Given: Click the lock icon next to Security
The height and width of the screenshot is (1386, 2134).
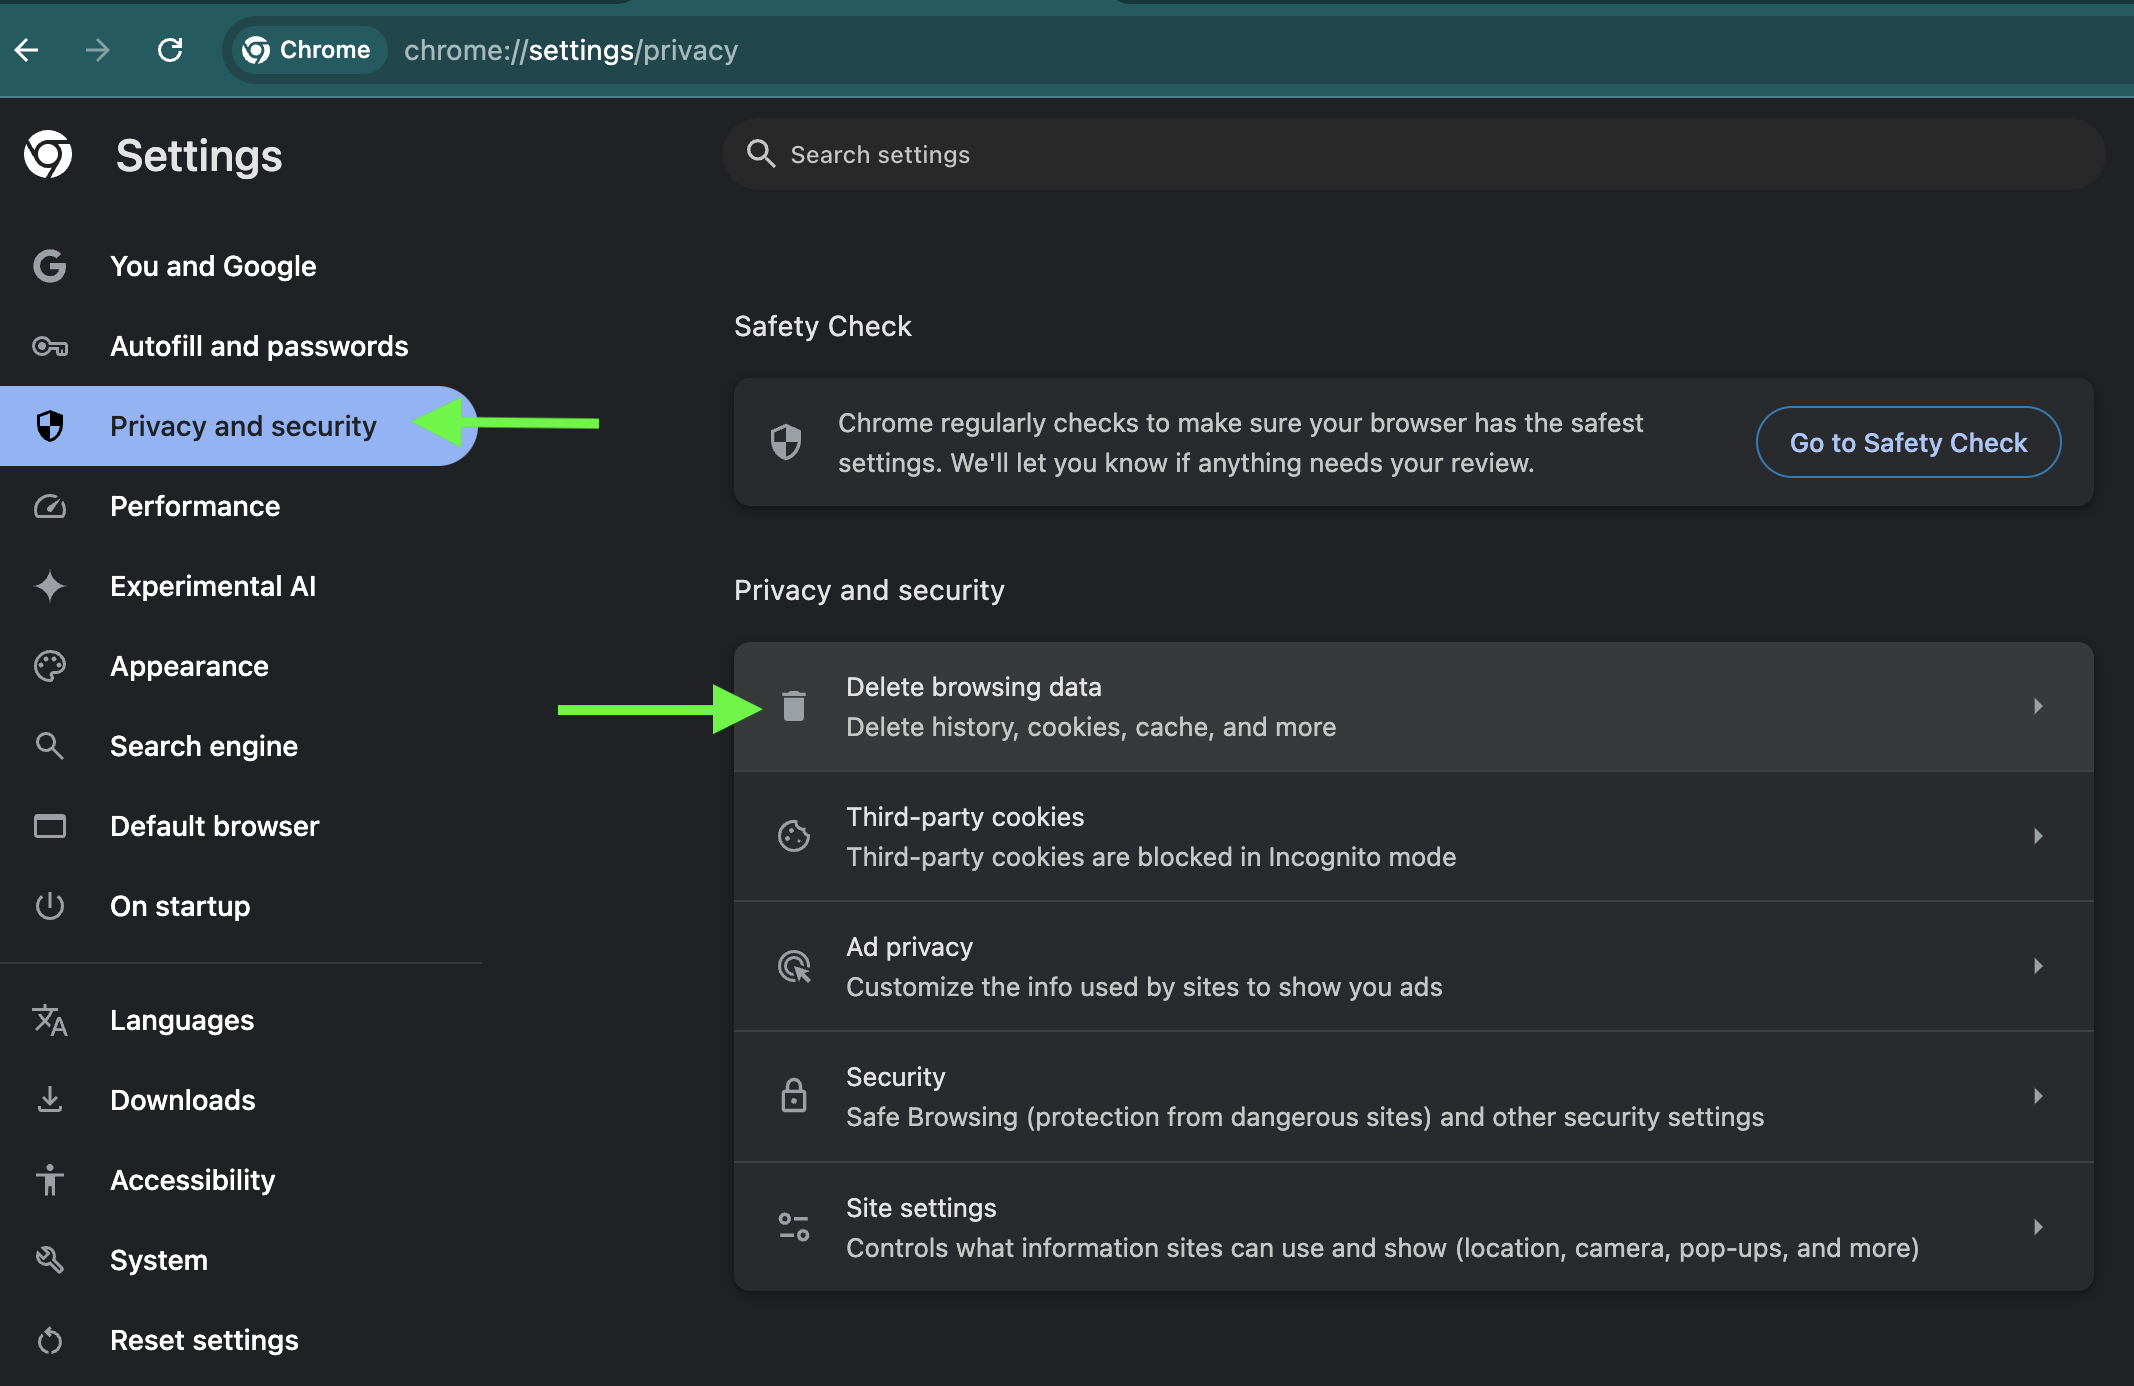Looking at the screenshot, I should pyautogui.click(x=794, y=1096).
